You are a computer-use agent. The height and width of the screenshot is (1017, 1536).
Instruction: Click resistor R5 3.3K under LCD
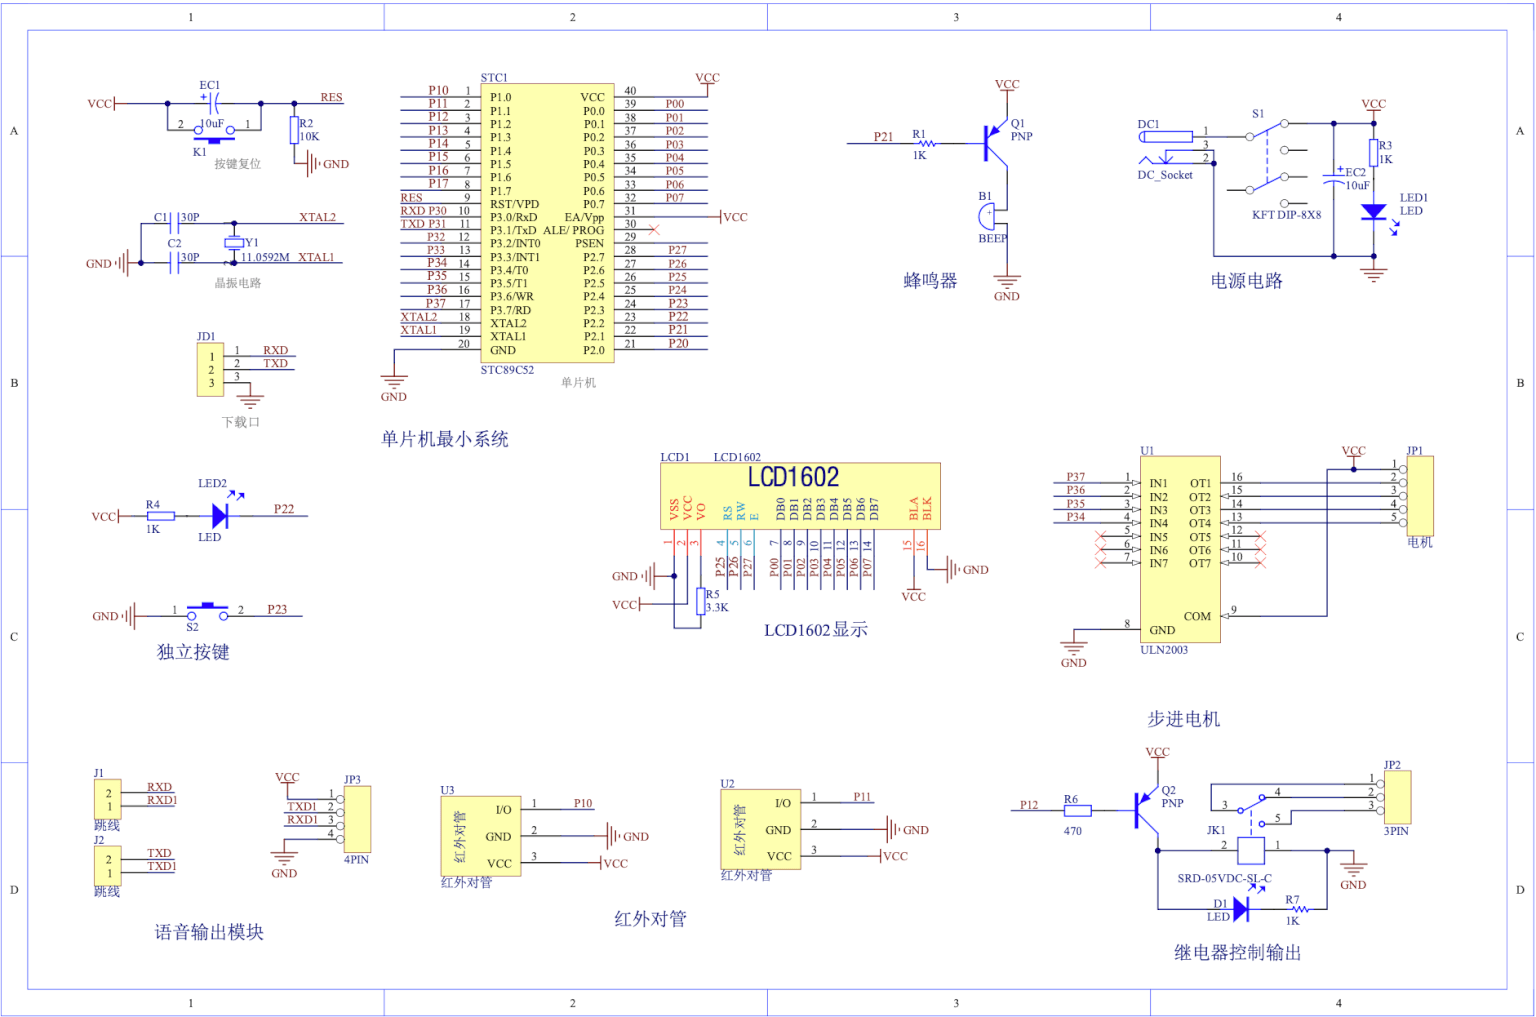point(700,600)
